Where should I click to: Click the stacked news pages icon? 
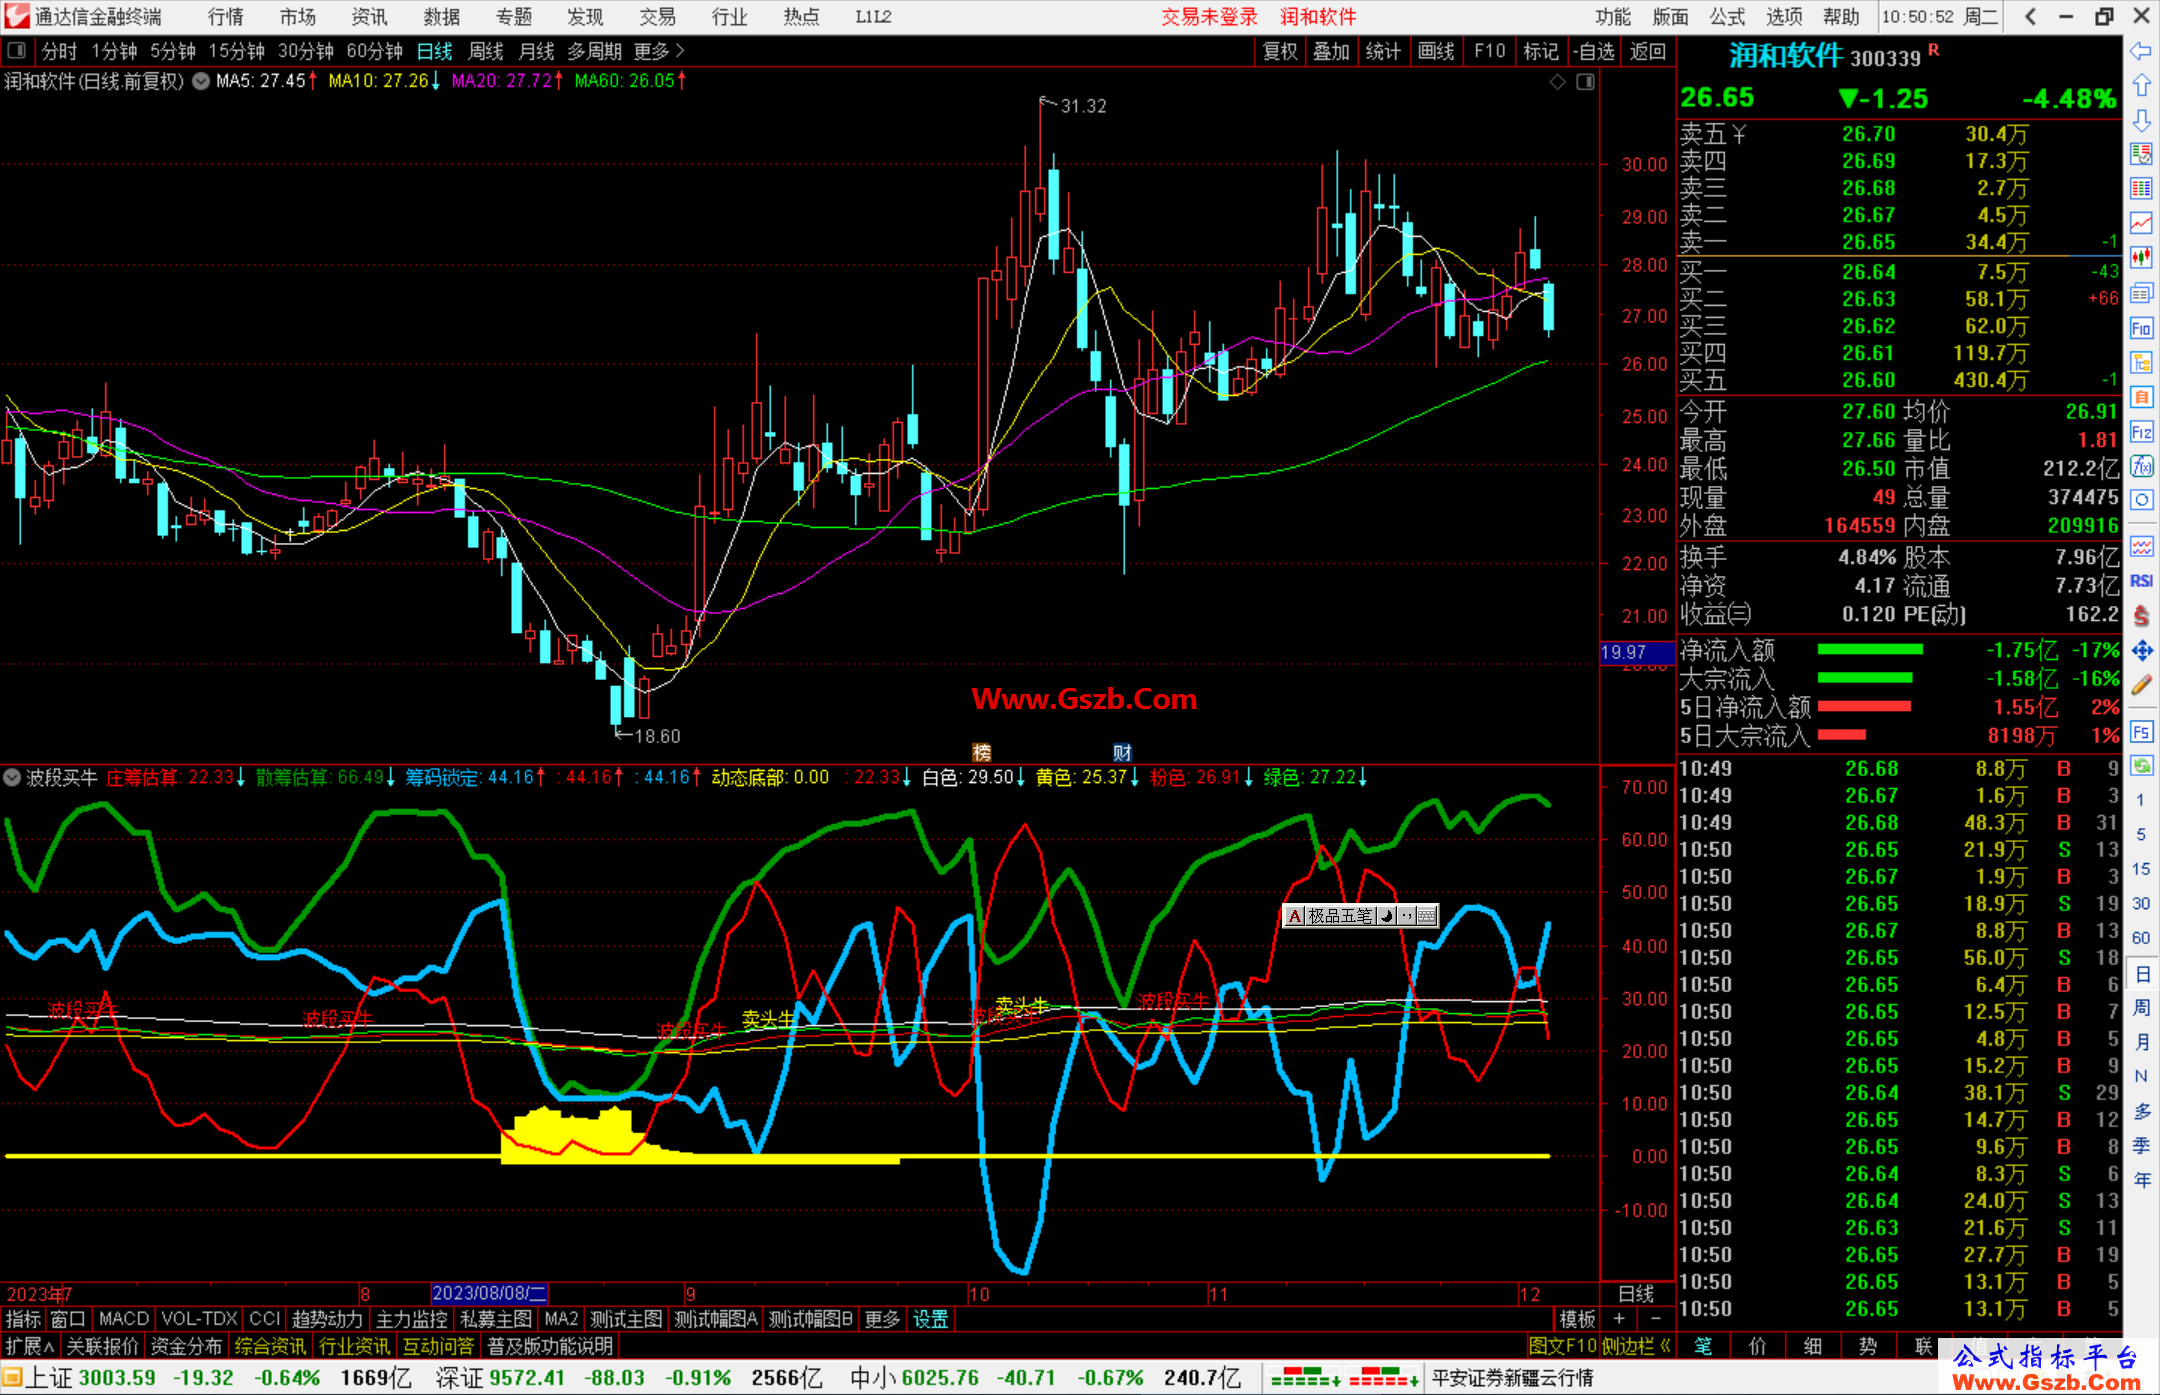pyautogui.click(x=2141, y=293)
